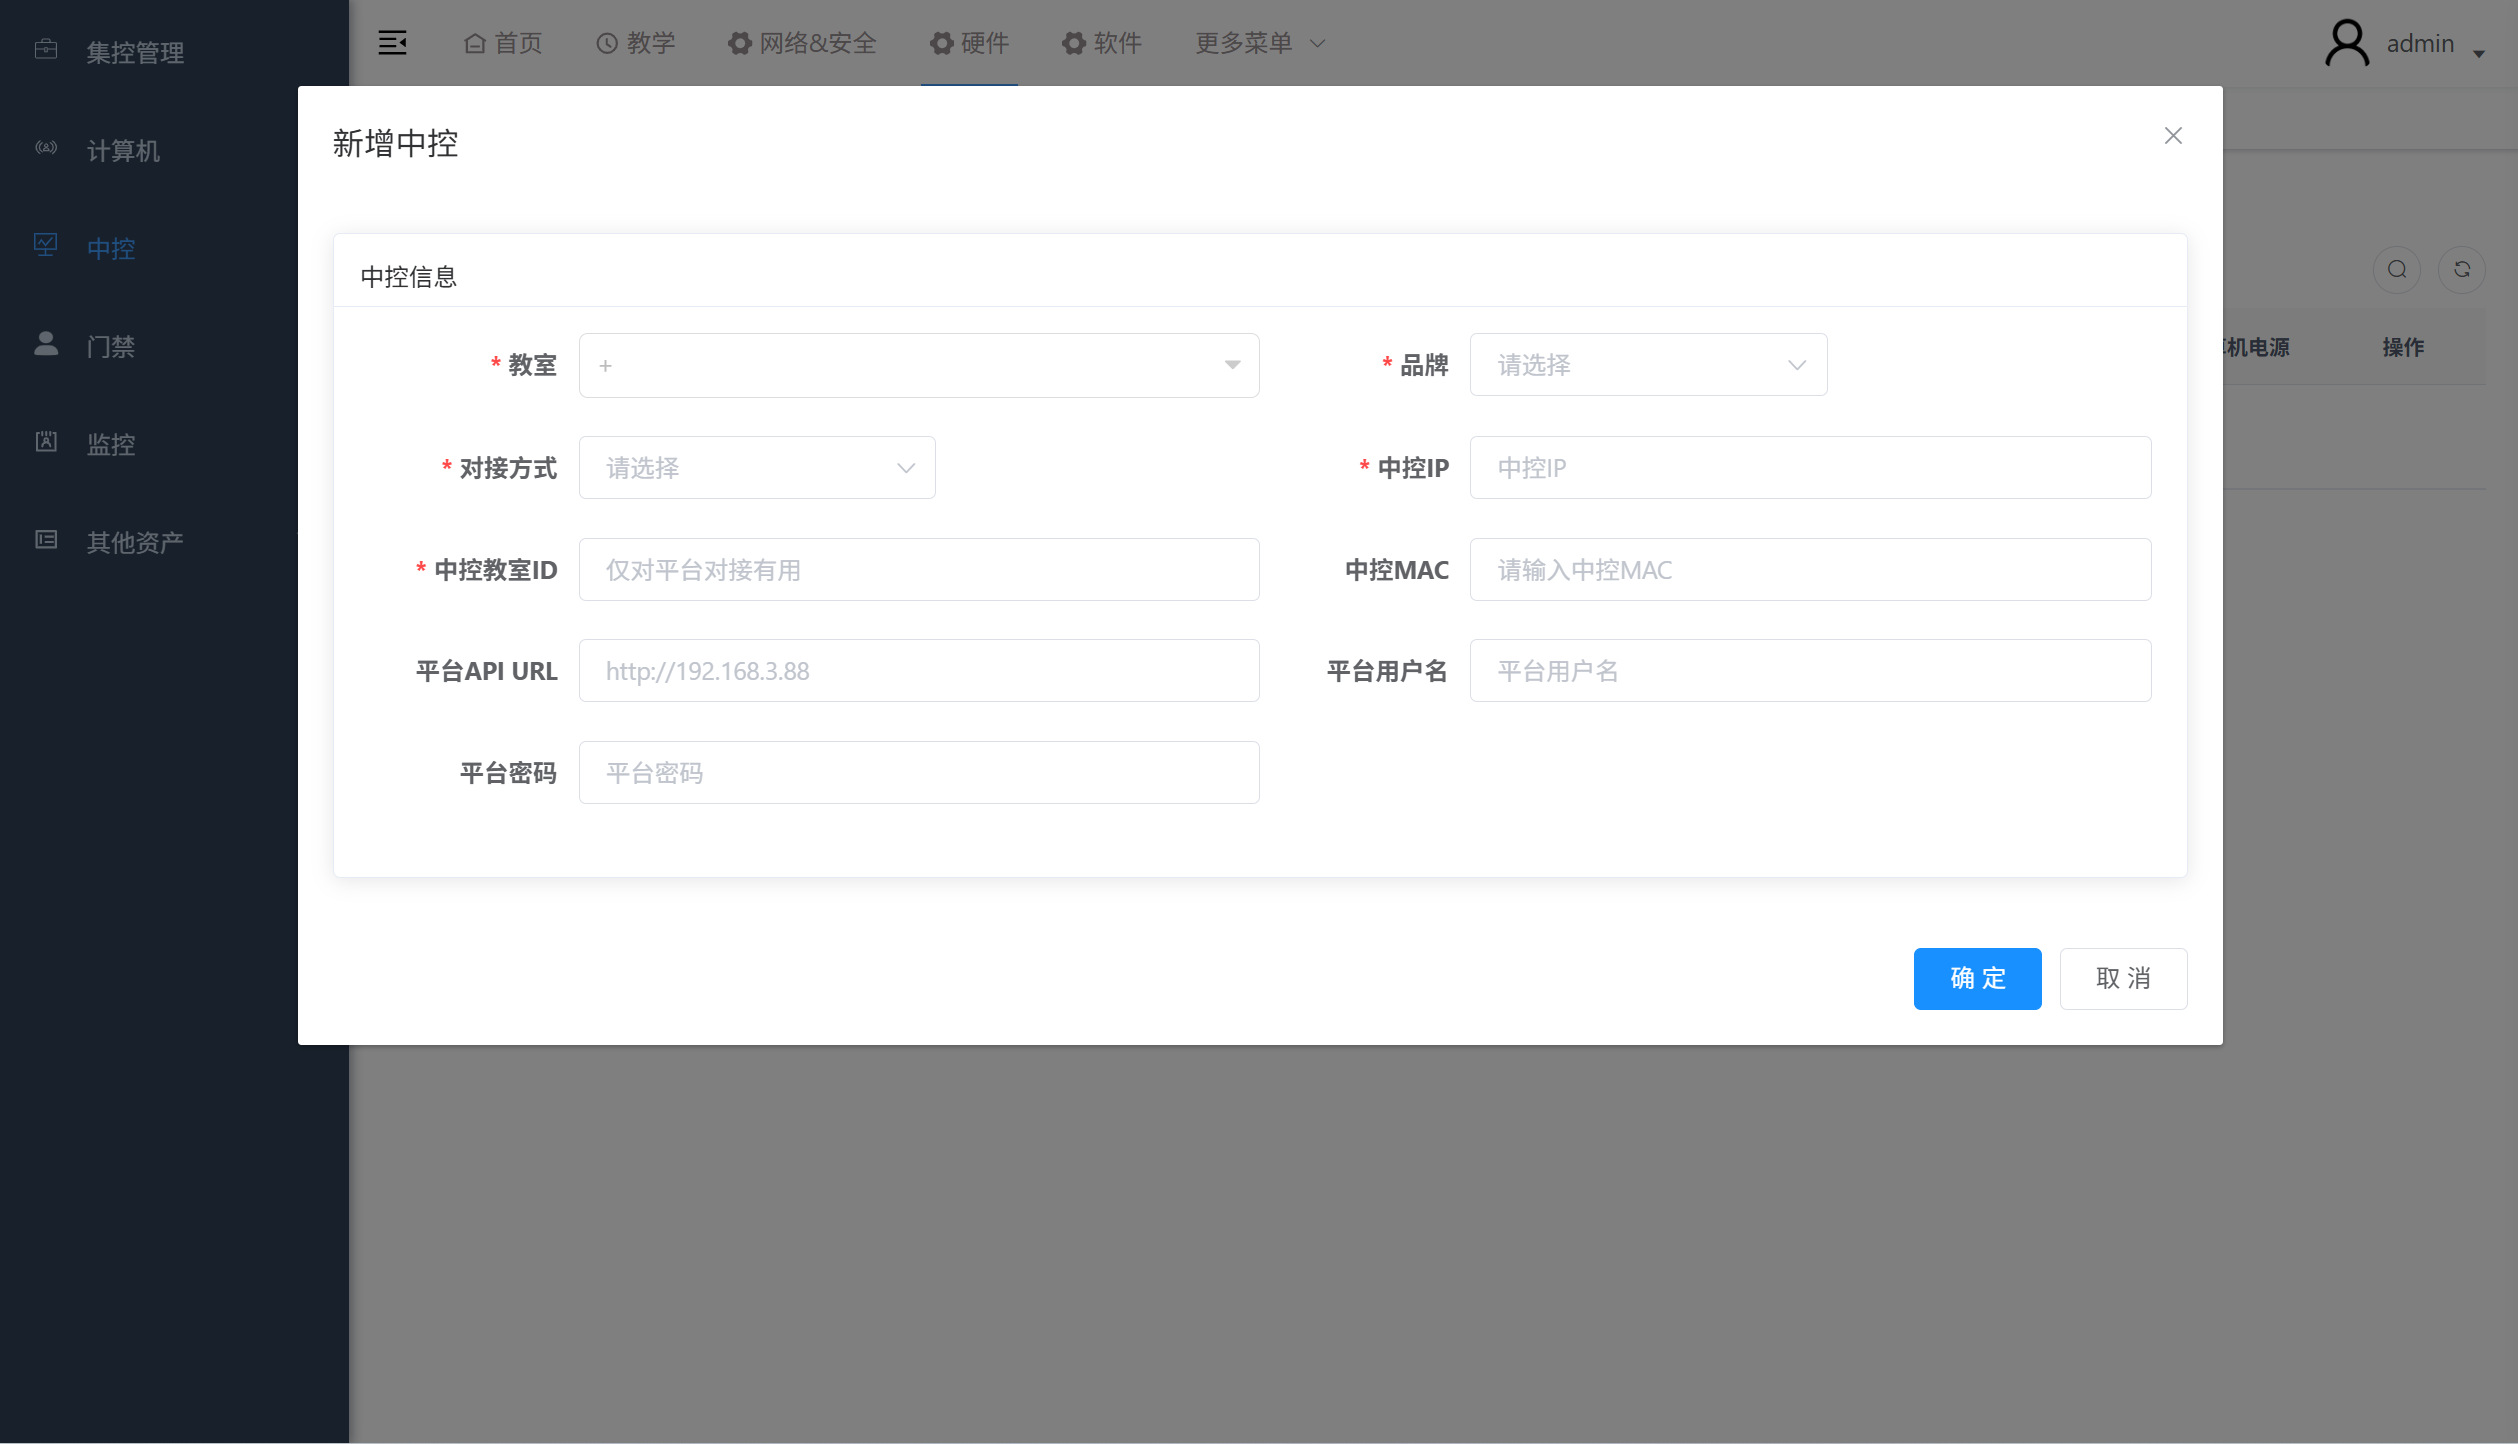
Task: Select 集控管理 in the sidebar
Action: click(135, 52)
